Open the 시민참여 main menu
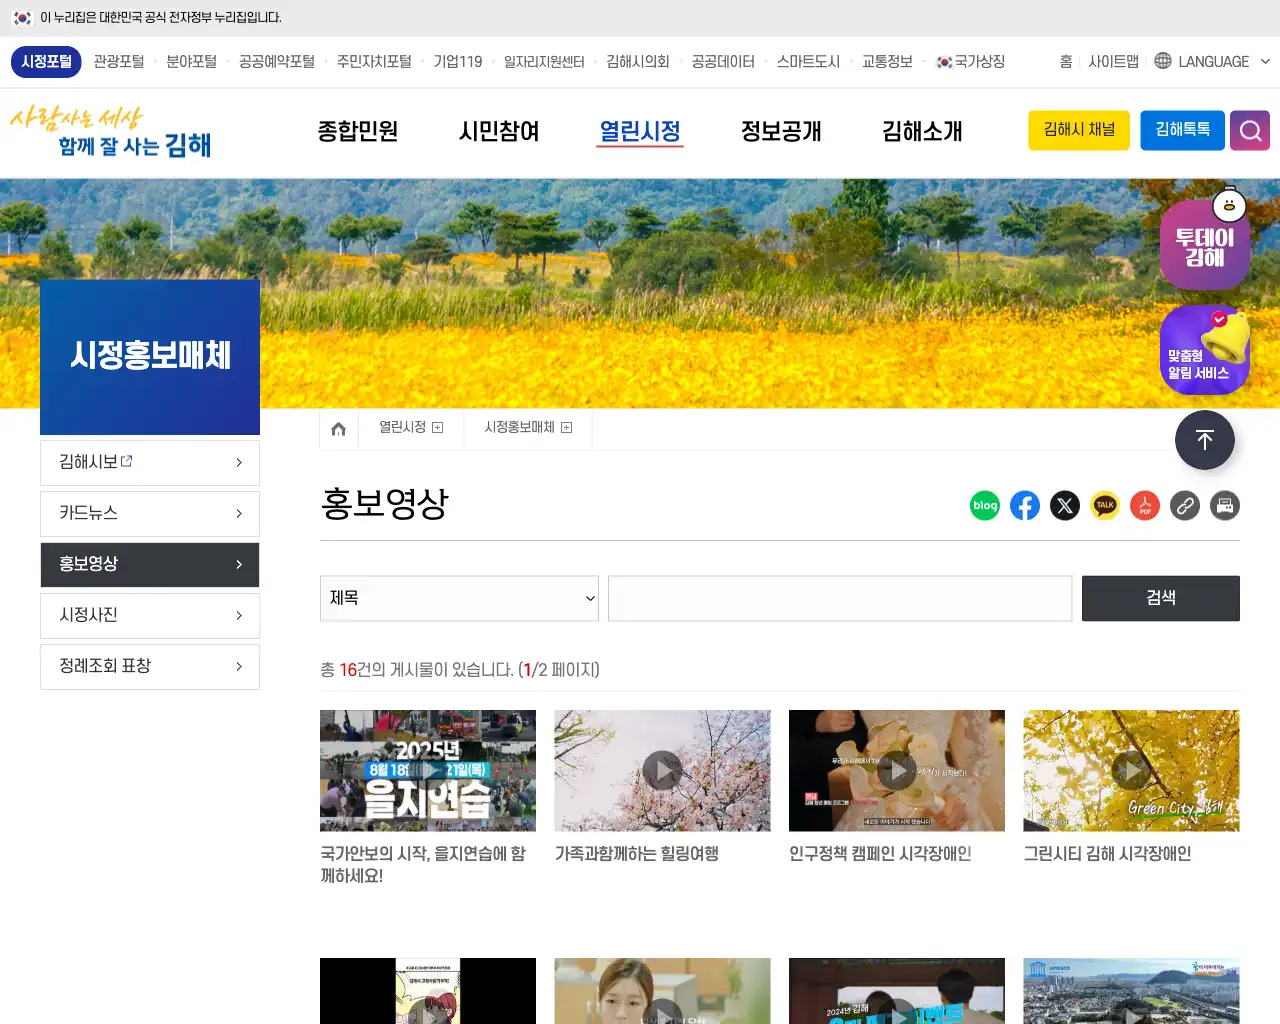This screenshot has height=1024, width=1280. pos(499,131)
